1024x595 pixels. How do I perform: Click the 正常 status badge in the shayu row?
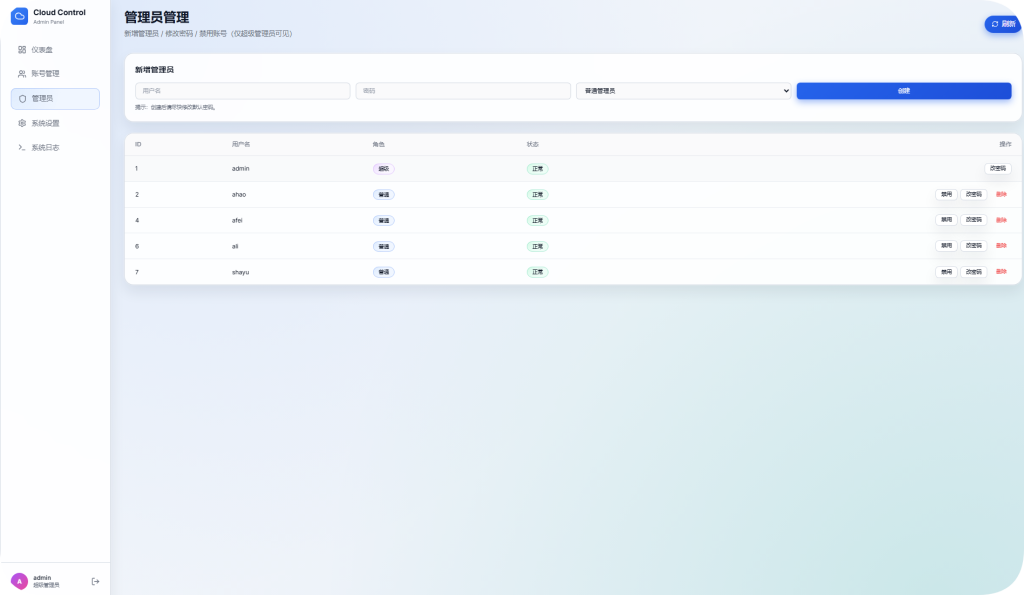(537, 272)
